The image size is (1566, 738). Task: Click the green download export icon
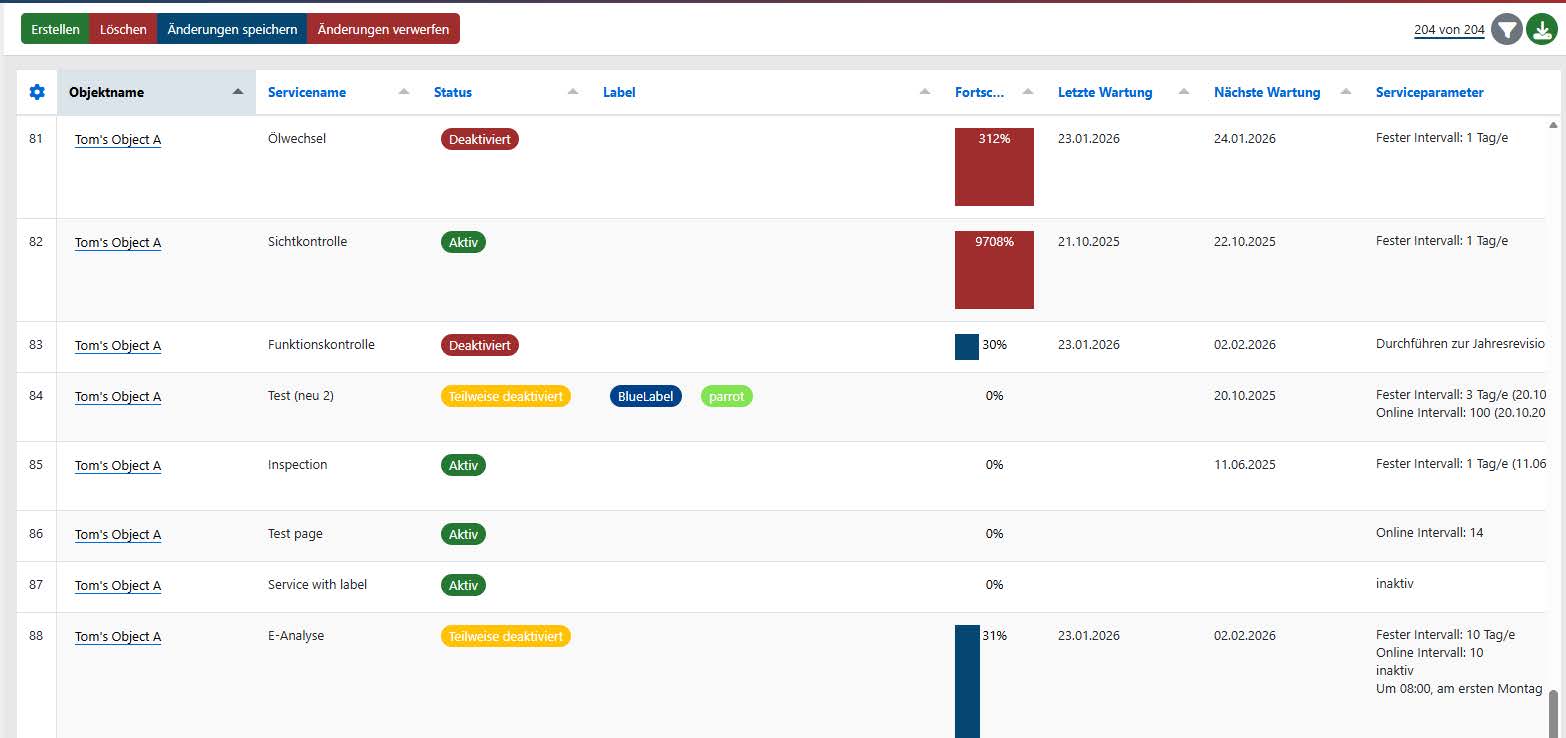1541,30
